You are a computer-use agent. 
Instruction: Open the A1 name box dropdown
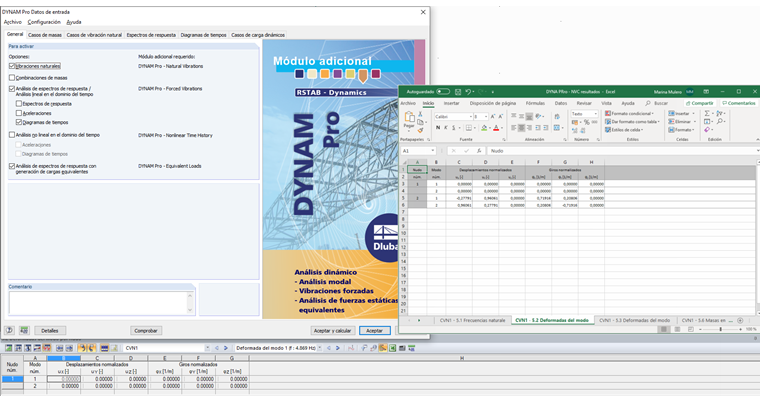coord(432,151)
